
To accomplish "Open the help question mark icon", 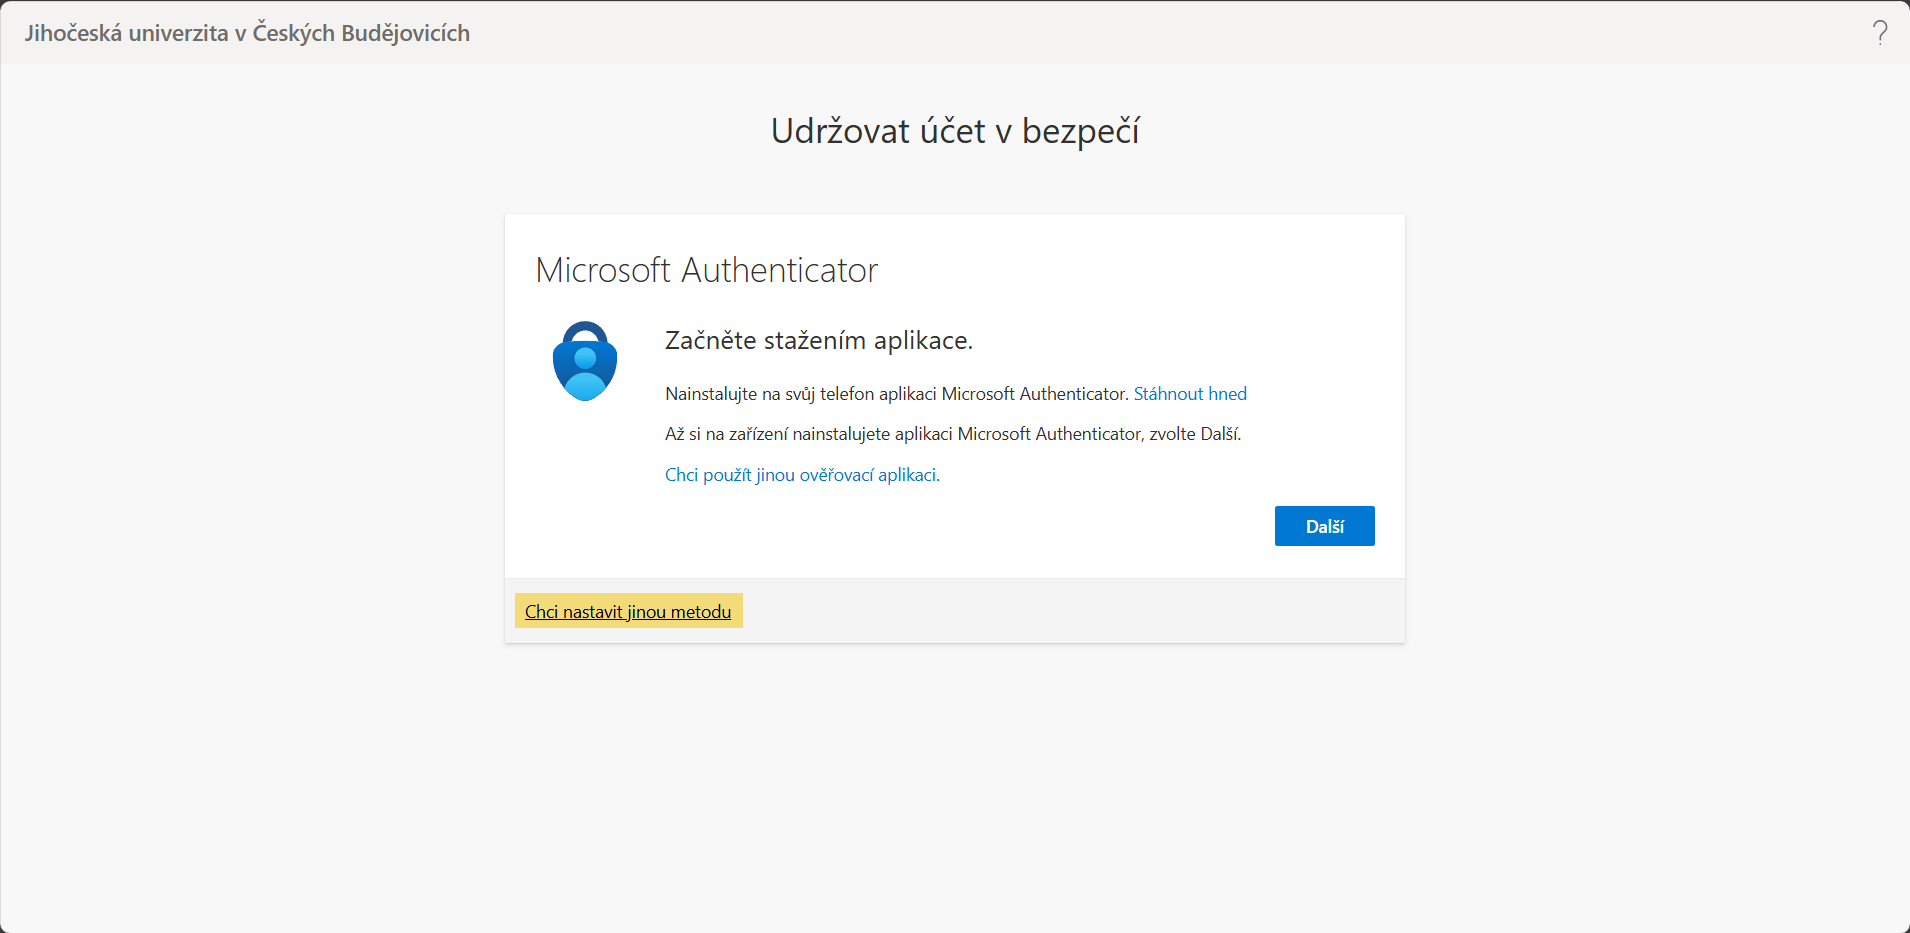I will click(1880, 33).
